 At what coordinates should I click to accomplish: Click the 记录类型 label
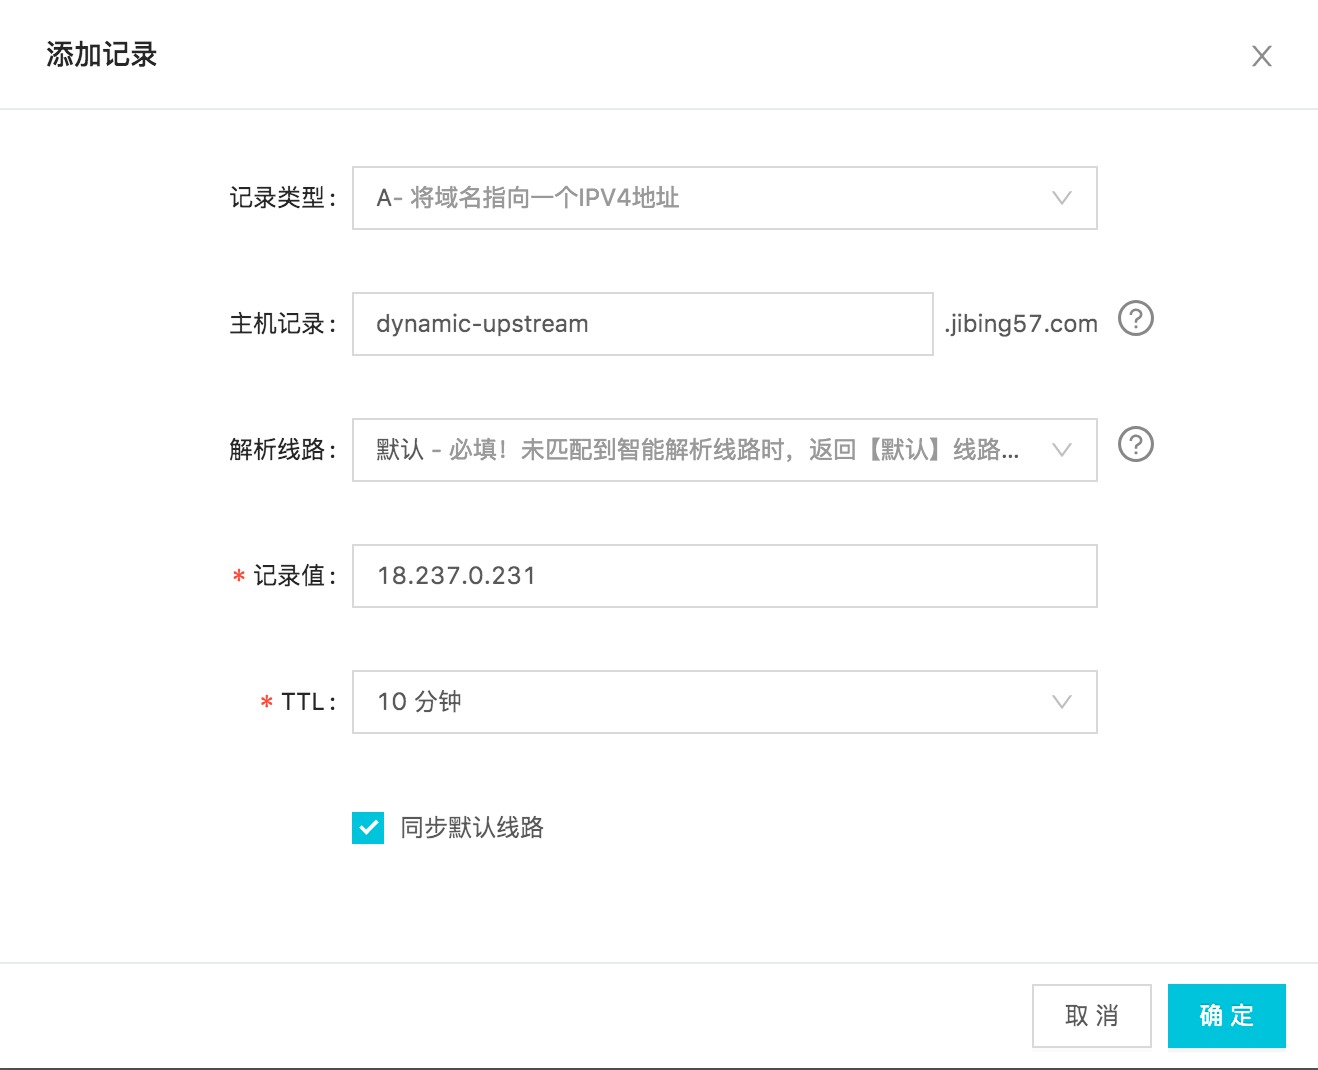[x=283, y=198]
